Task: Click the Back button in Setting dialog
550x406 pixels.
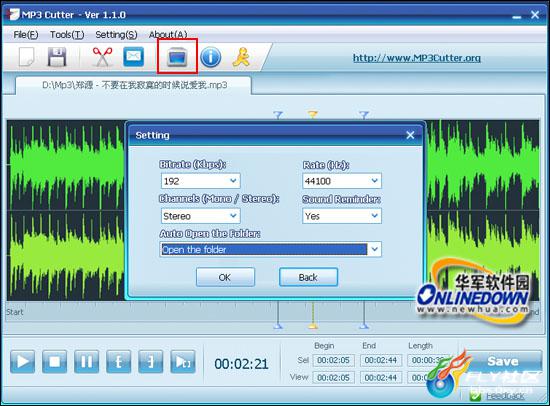Action: 308,278
